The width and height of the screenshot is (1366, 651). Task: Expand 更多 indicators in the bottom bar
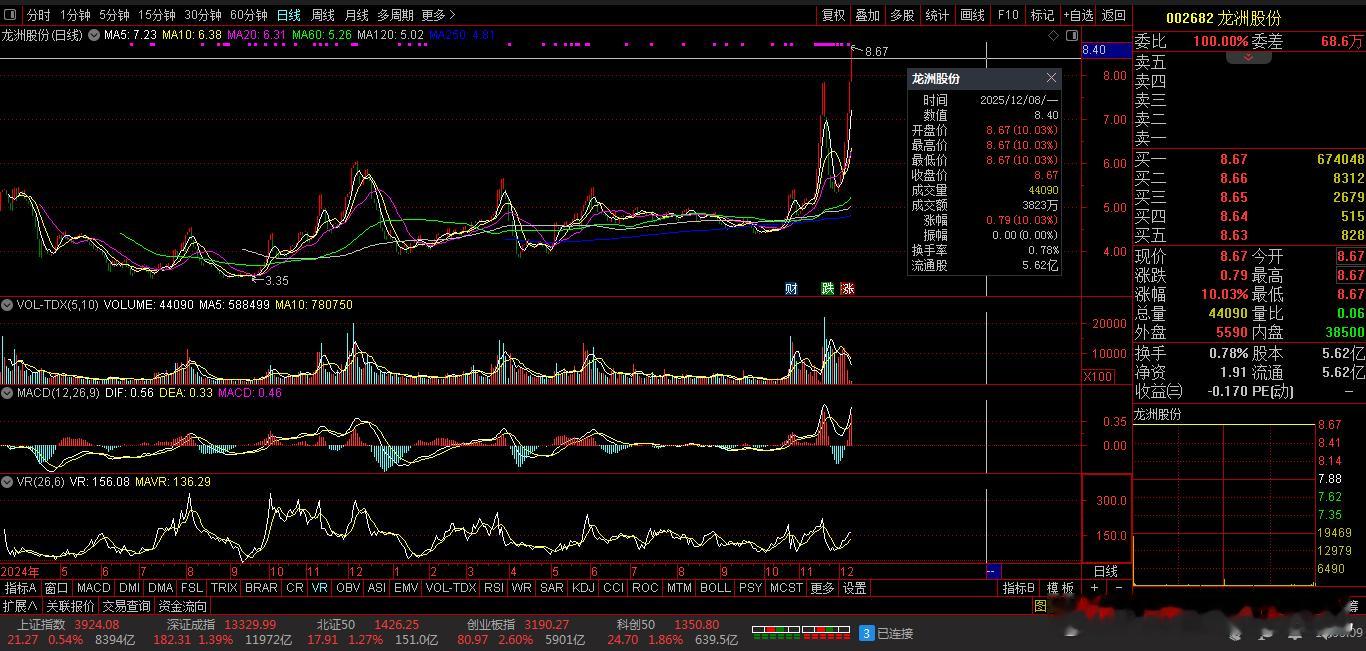822,588
